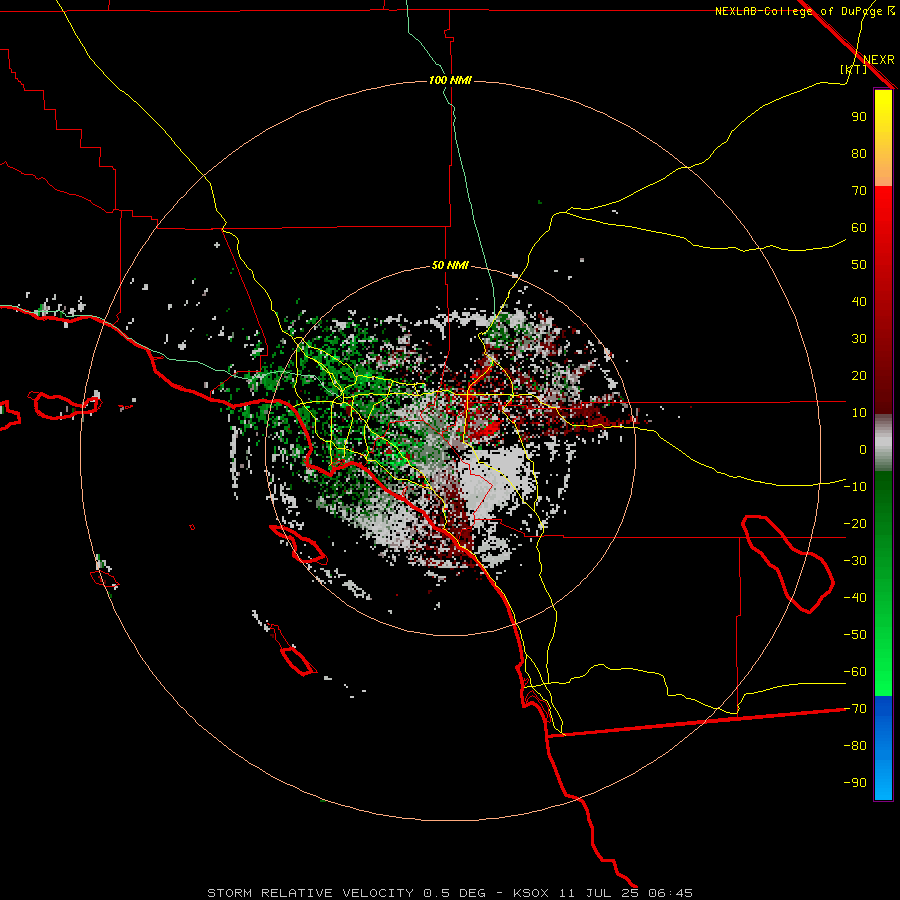This screenshot has width=900, height=900.
Task: Pick the gray zero-velocity segment of color bar
Action: point(883,443)
